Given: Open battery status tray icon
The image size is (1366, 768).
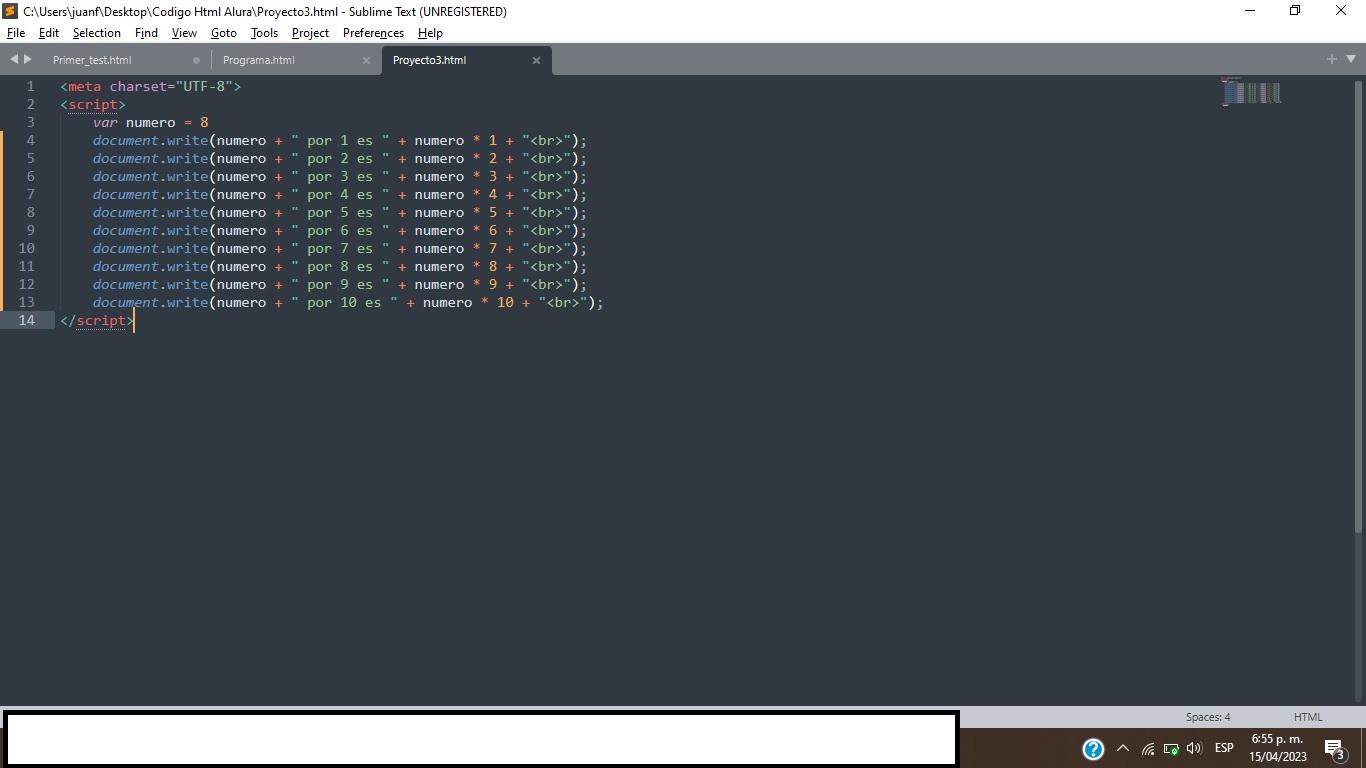Looking at the screenshot, I should tap(1171, 748).
